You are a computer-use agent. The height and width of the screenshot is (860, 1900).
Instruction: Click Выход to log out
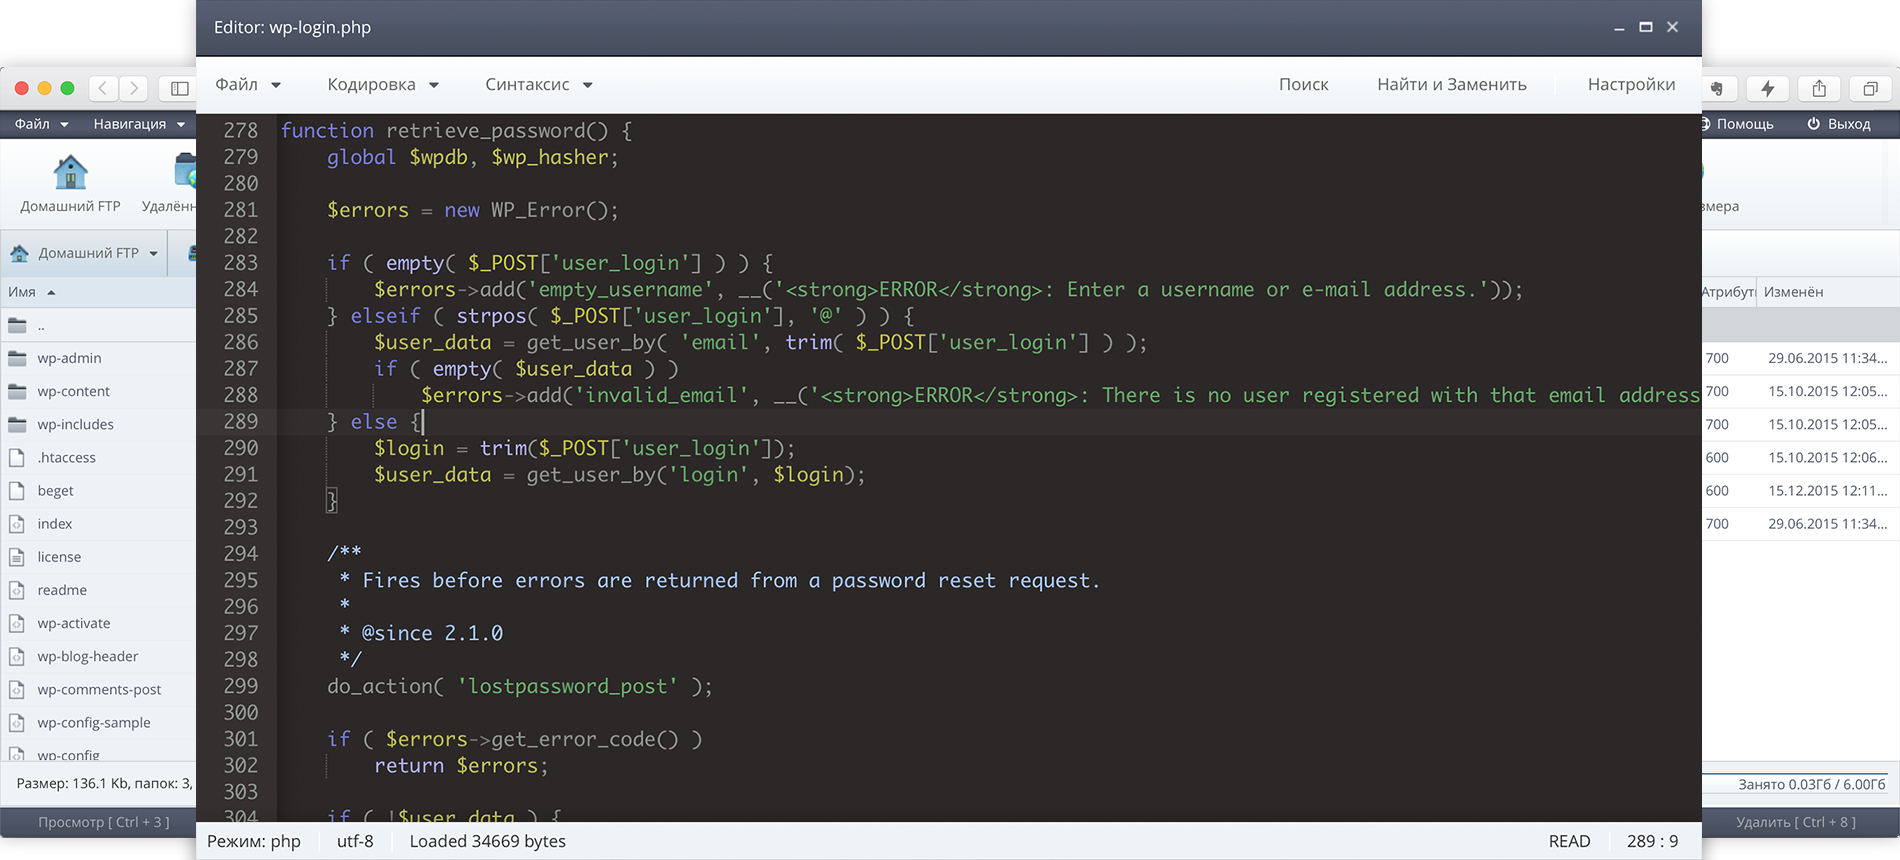tap(1839, 124)
